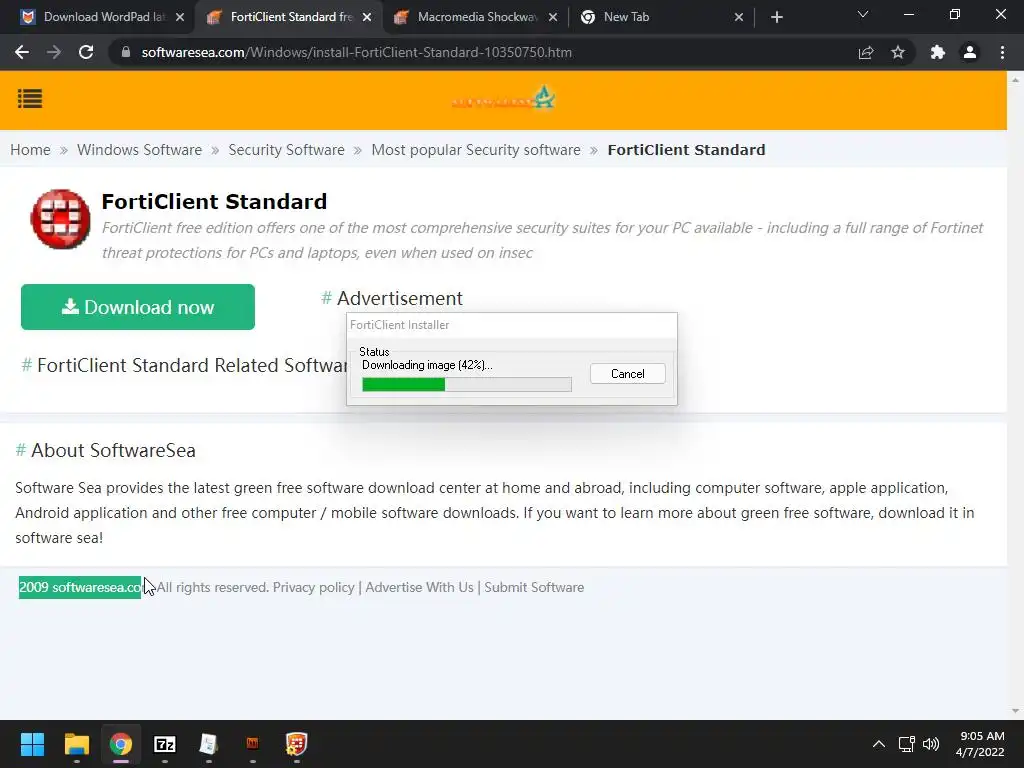The height and width of the screenshot is (768, 1024).
Task: Click the installer download progress bar
Action: [x=467, y=385]
